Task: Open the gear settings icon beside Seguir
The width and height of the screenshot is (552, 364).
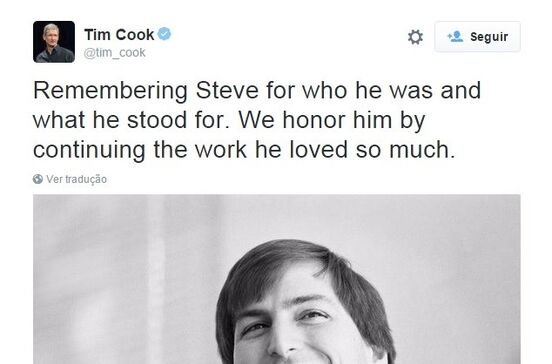Action: pyautogui.click(x=415, y=37)
